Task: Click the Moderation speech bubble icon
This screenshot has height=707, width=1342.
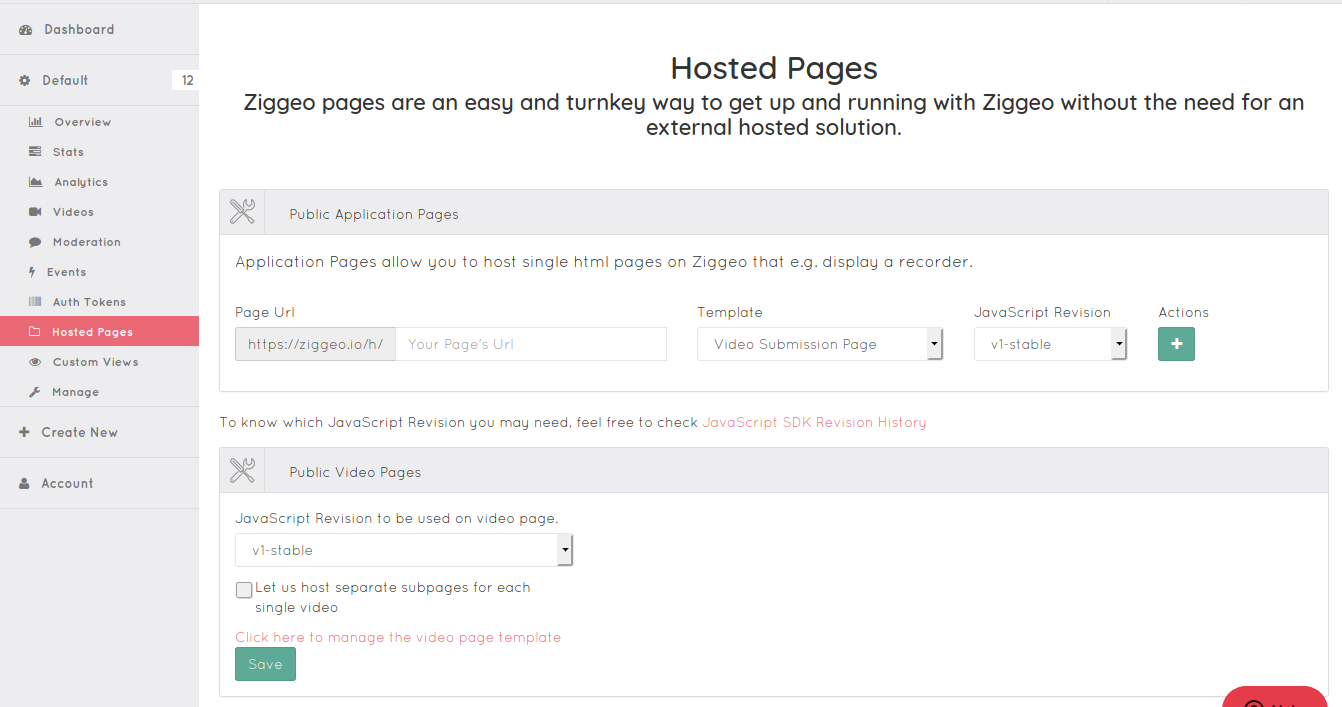Action: coord(35,242)
